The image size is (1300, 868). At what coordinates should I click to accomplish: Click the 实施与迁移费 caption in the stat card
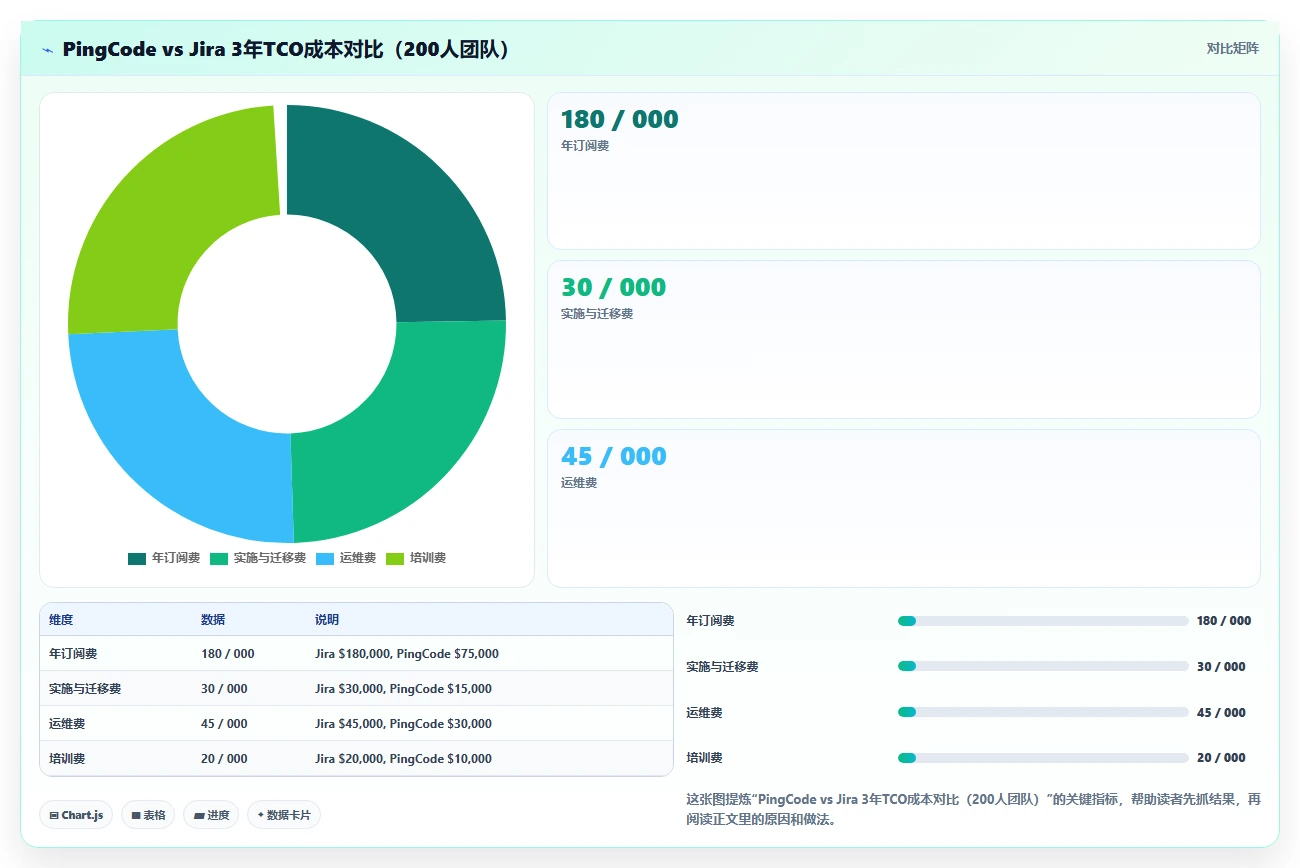597,314
